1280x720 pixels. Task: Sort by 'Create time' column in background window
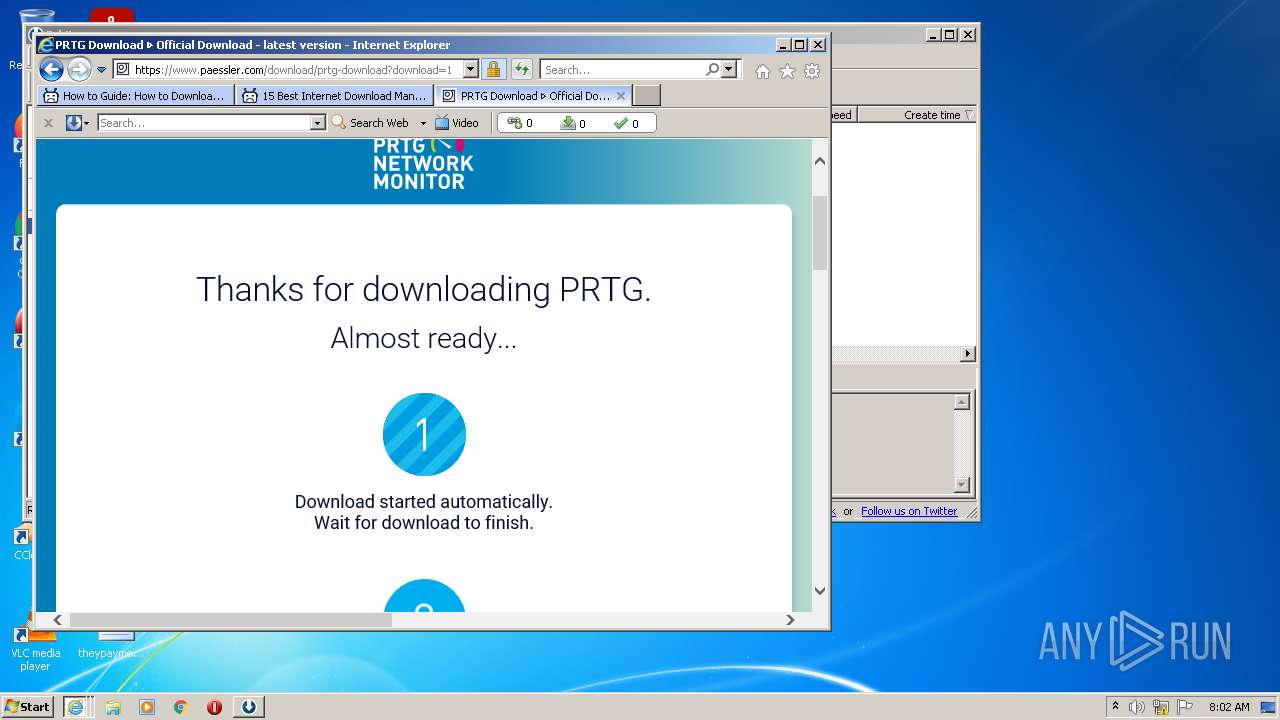[916, 115]
